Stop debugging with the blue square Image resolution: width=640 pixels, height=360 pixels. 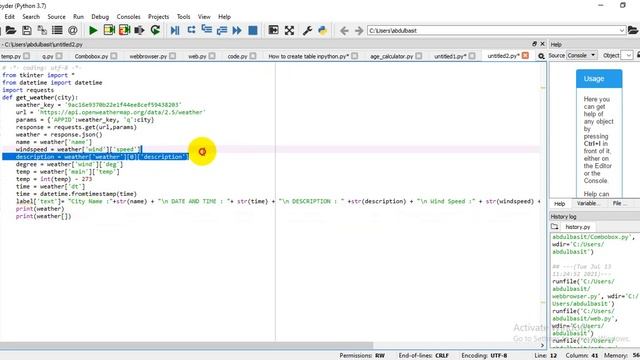[x=253, y=31]
